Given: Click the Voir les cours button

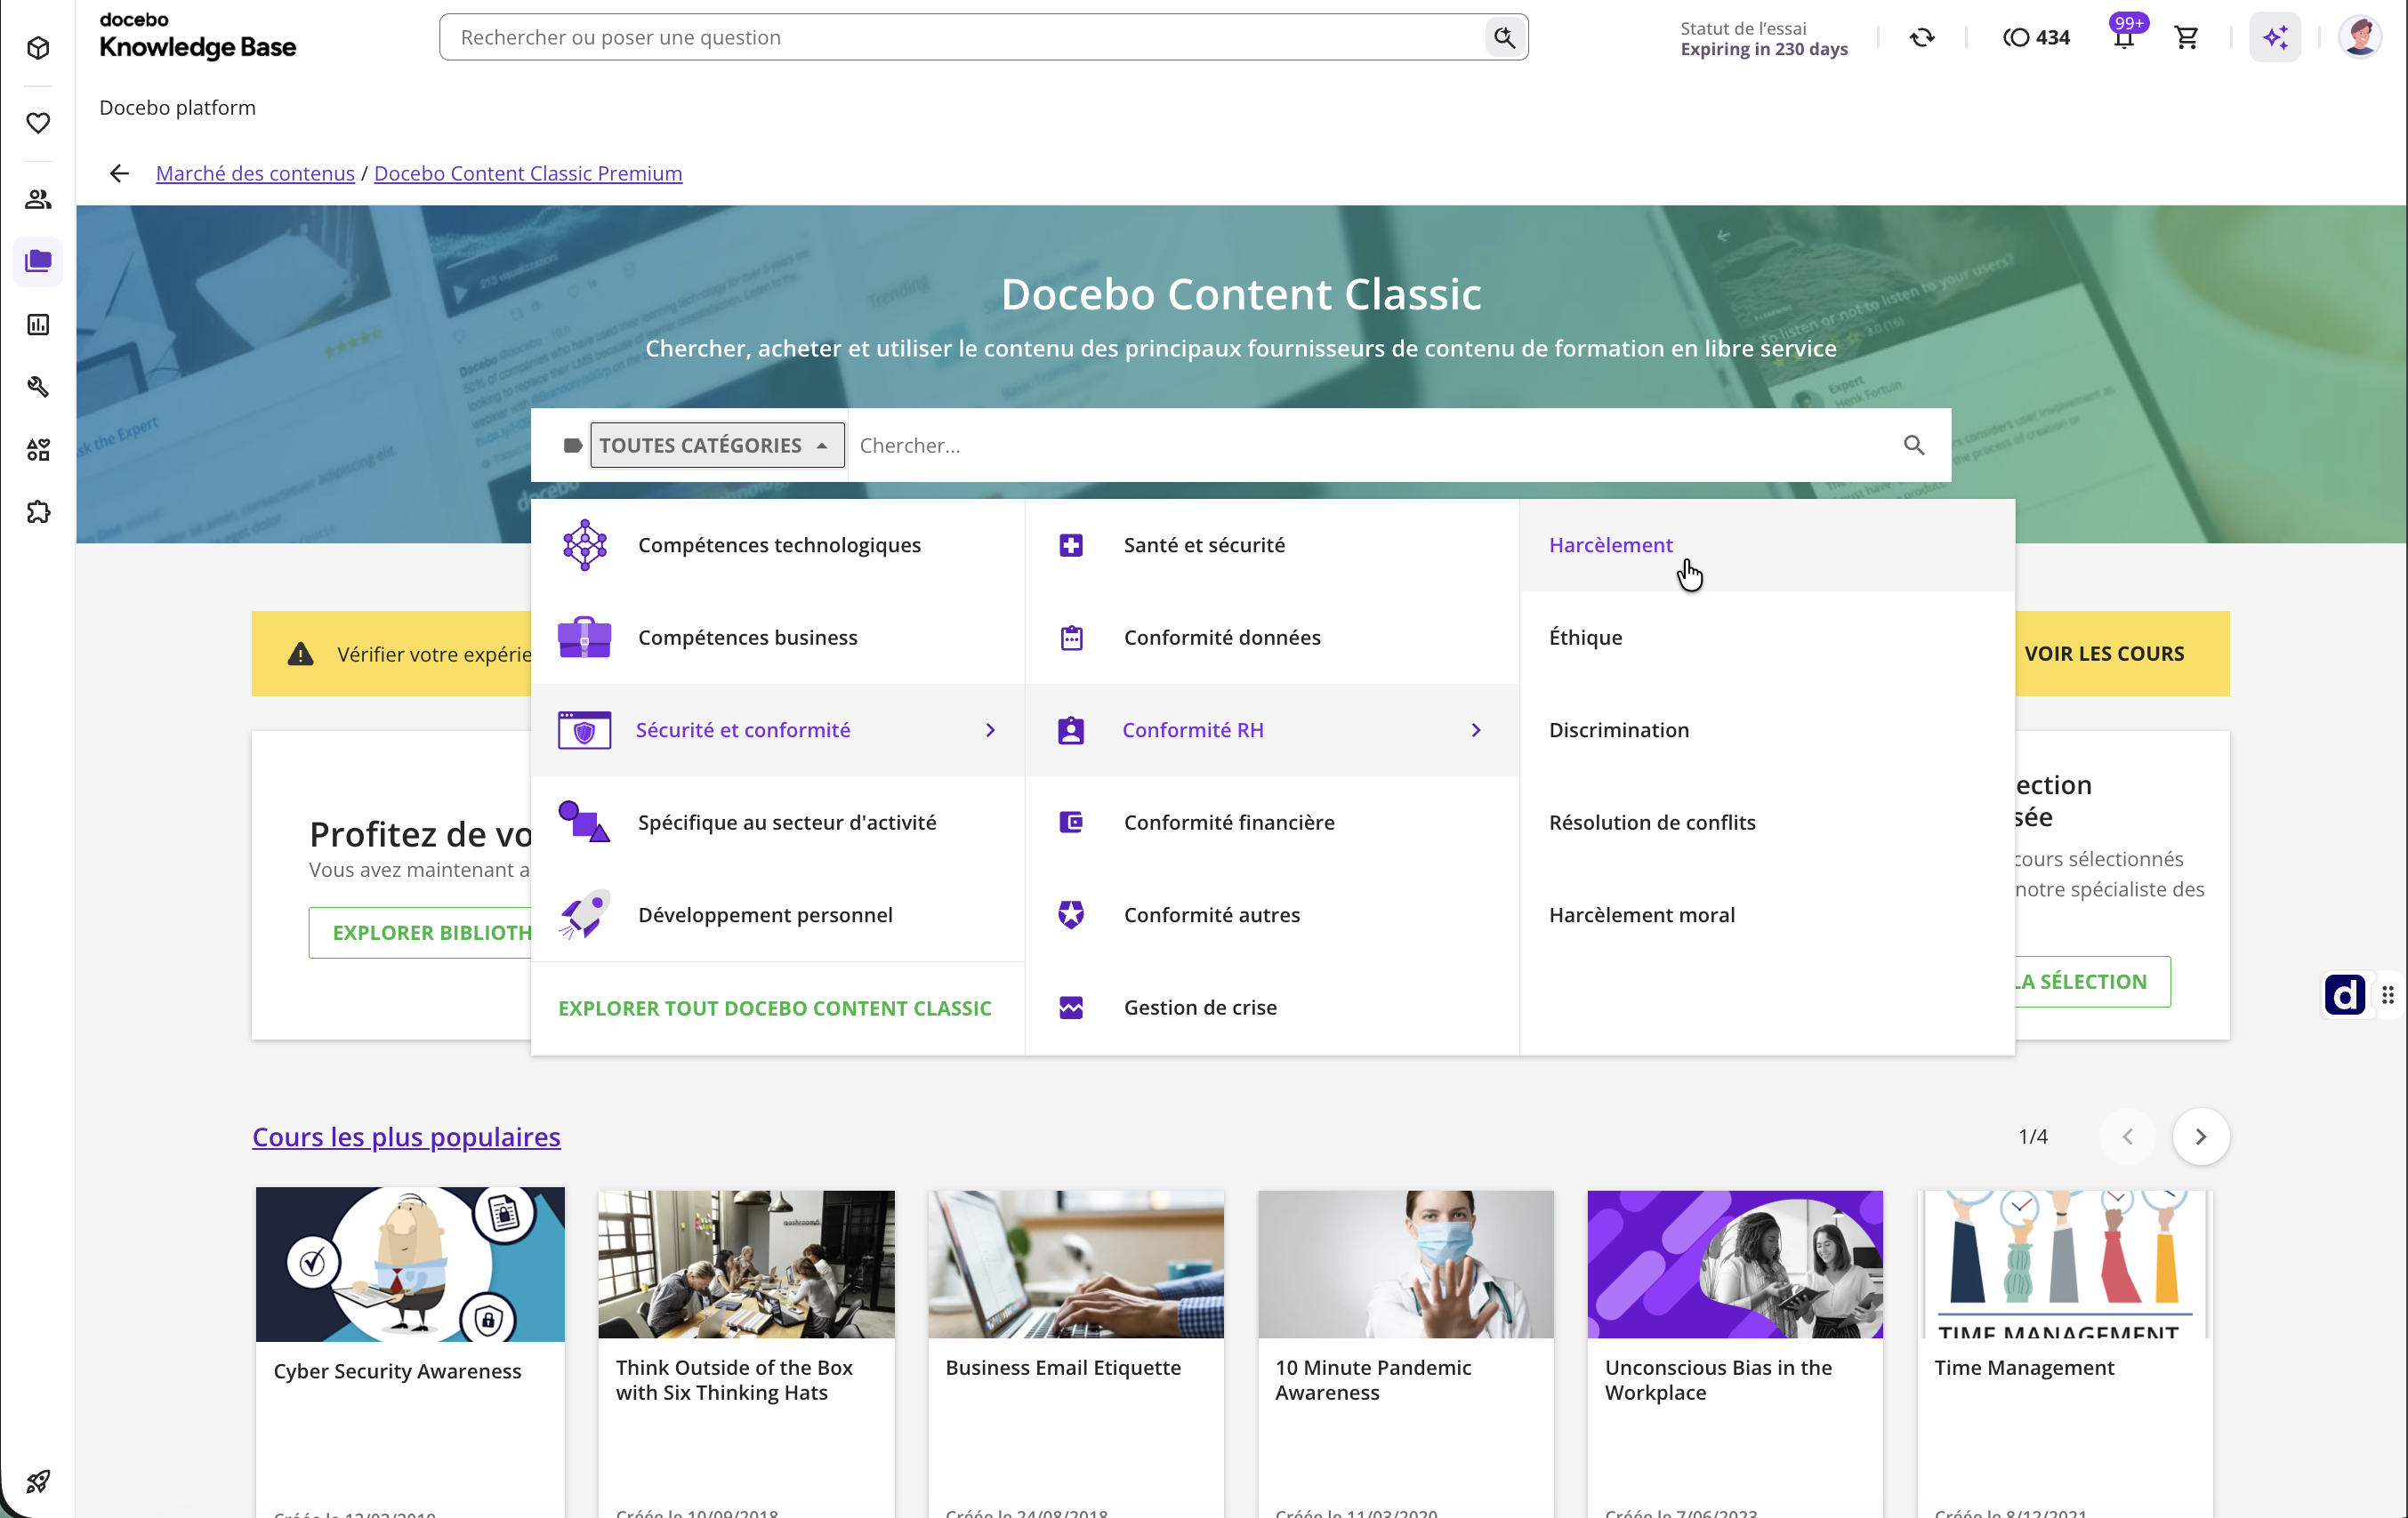Looking at the screenshot, I should coord(2104,653).
